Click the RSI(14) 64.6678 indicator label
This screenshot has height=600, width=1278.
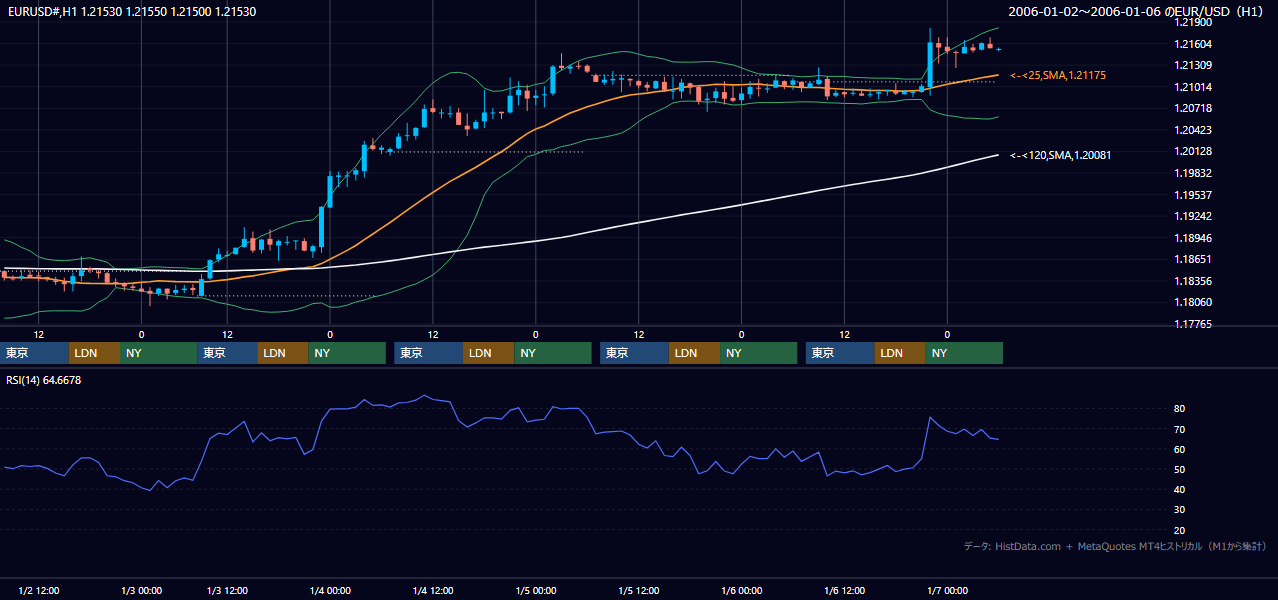pyautogui.click(x=43, y=380)
